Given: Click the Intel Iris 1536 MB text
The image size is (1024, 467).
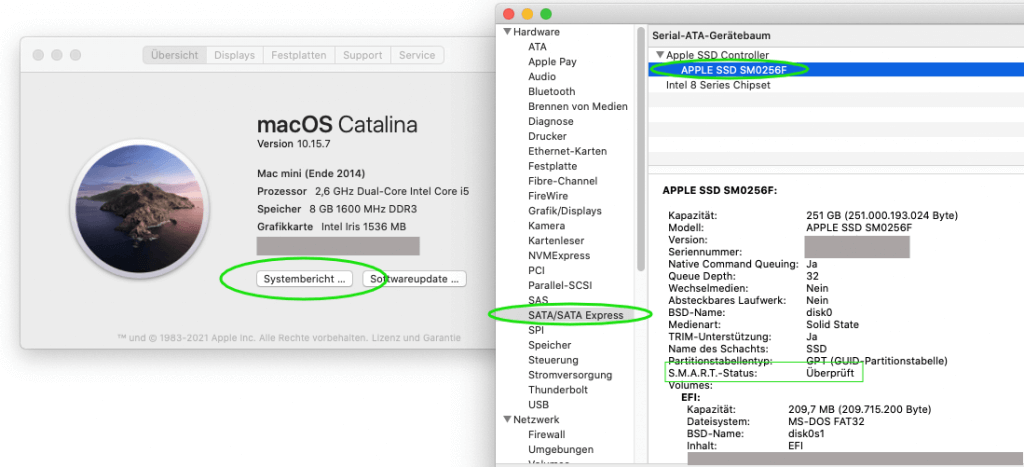Looking at the screenshot, I should (364, 227).
